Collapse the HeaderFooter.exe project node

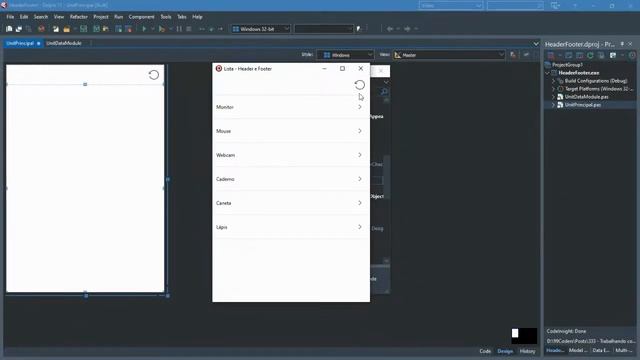[547, 73]
